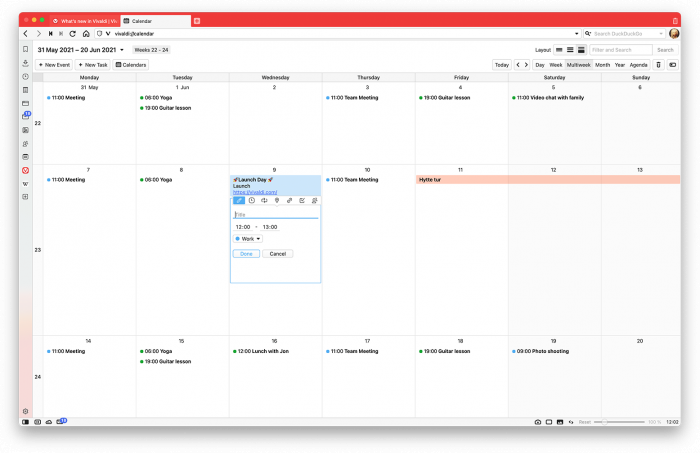Viewport: 700px width, 453px height.
Task: Switch to the What's new in Vivaldi tab
Action: click(85, 21)
